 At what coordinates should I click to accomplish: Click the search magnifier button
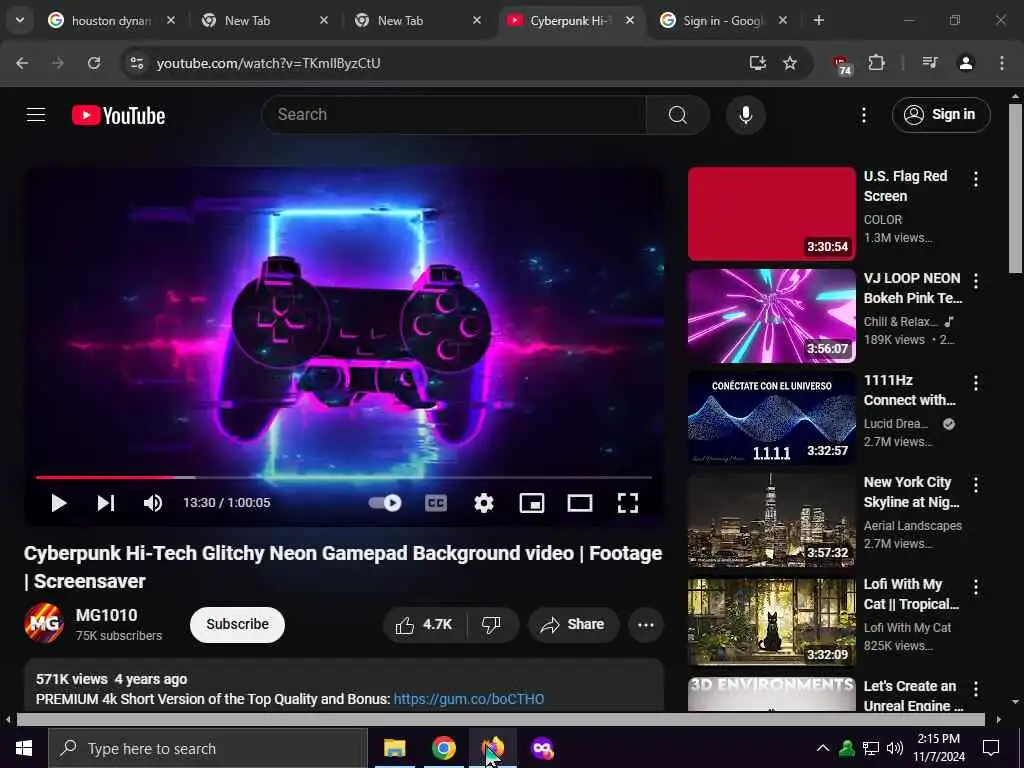[678, 115]
